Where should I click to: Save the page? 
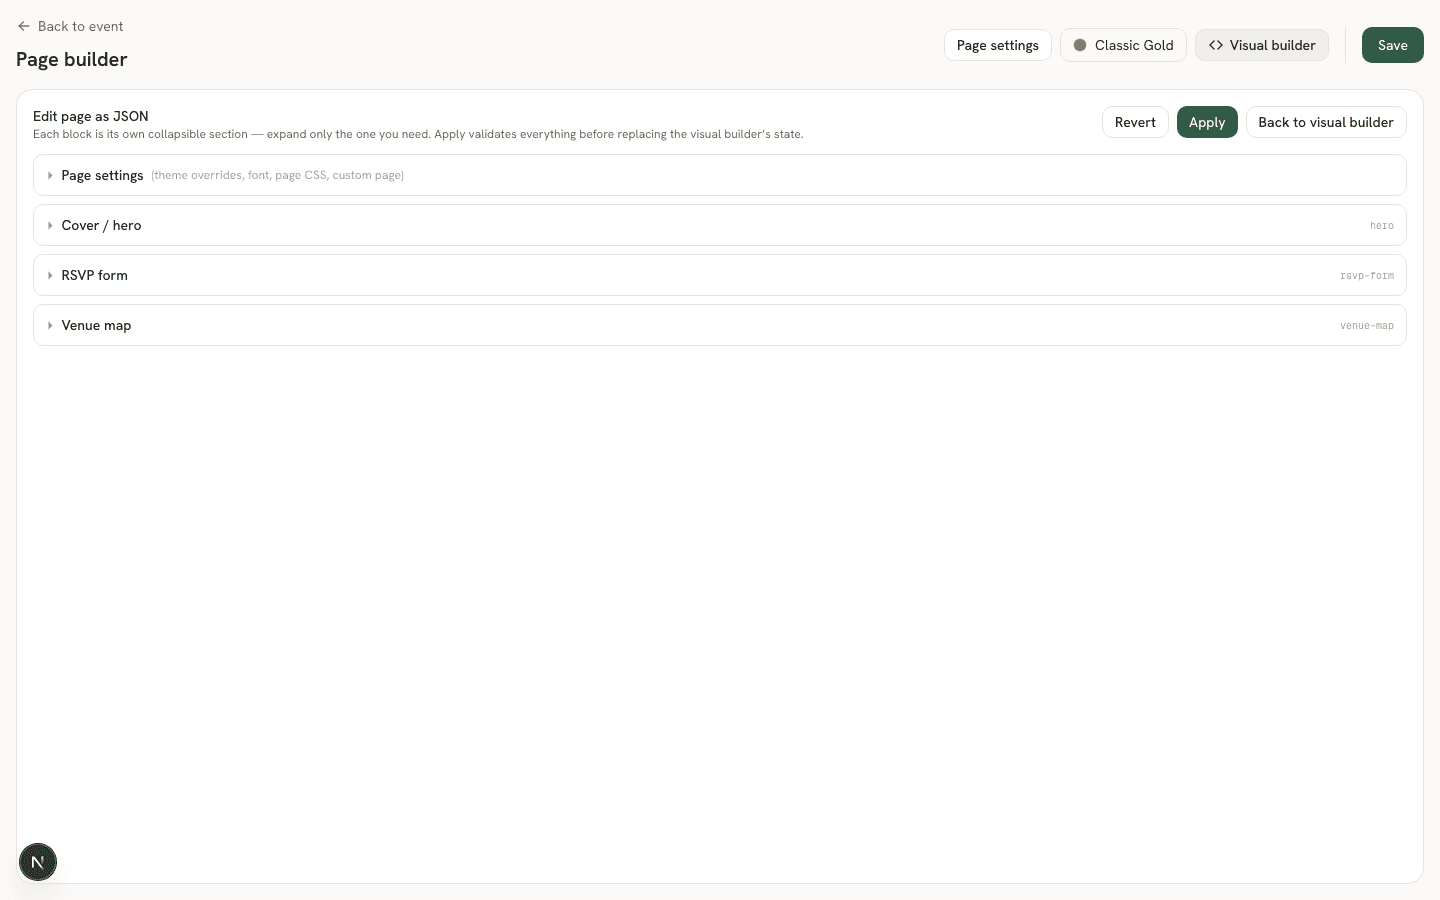(1392, 45)
